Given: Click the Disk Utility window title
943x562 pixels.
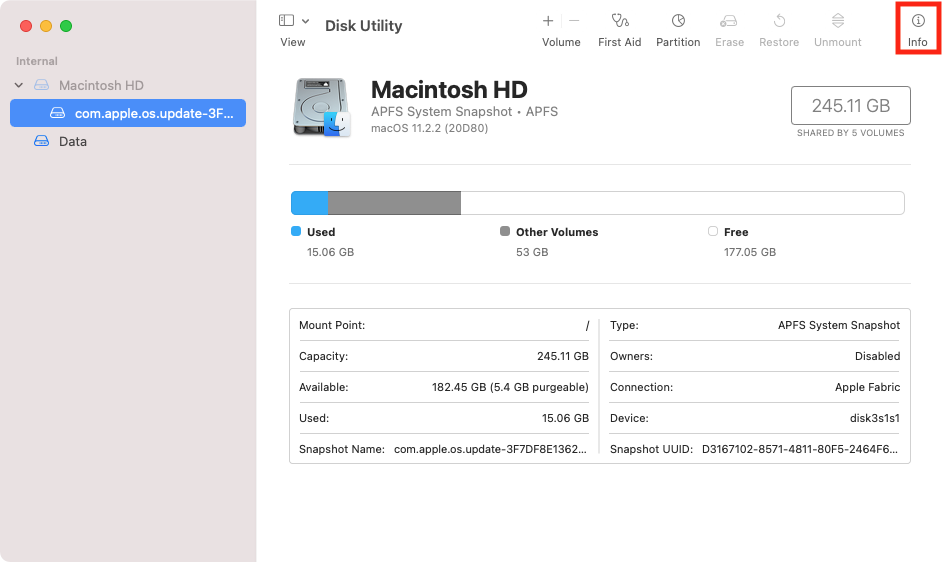Looking at the screenshot, I should tap(363, 25).
